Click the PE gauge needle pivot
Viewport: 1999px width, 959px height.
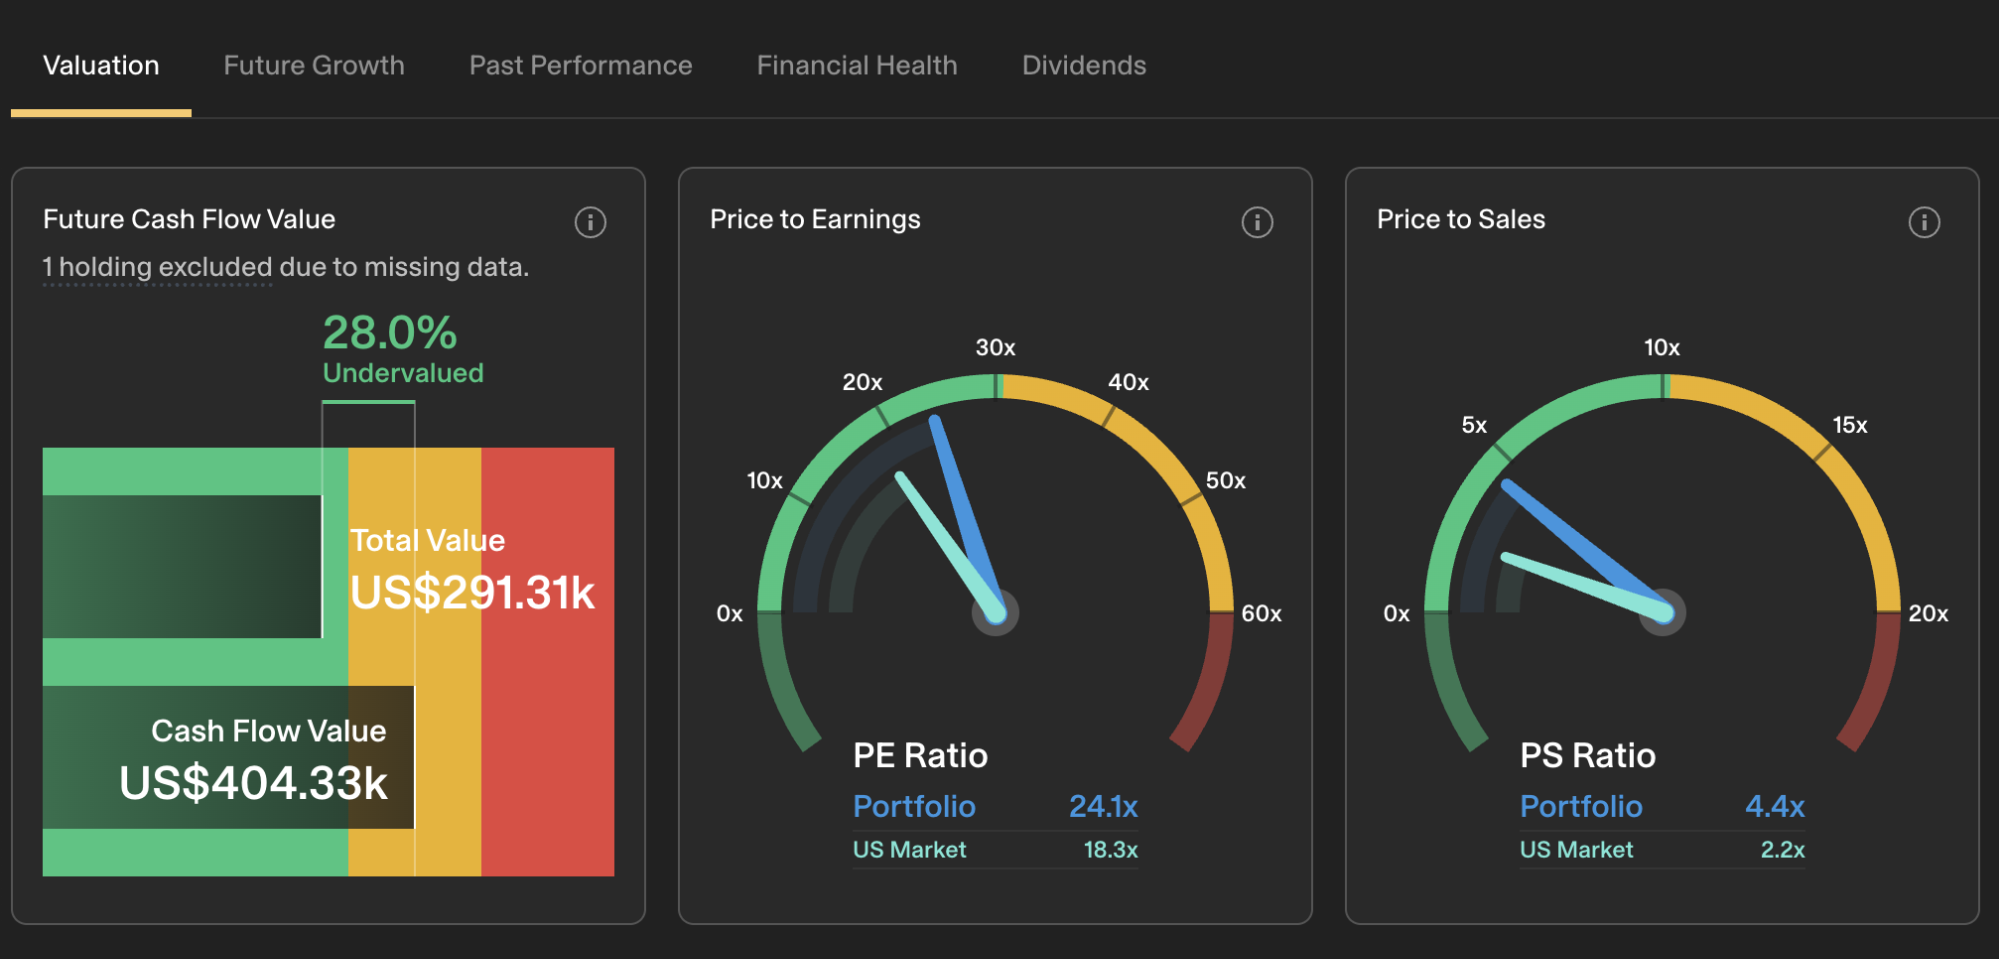tap(995, 613)
